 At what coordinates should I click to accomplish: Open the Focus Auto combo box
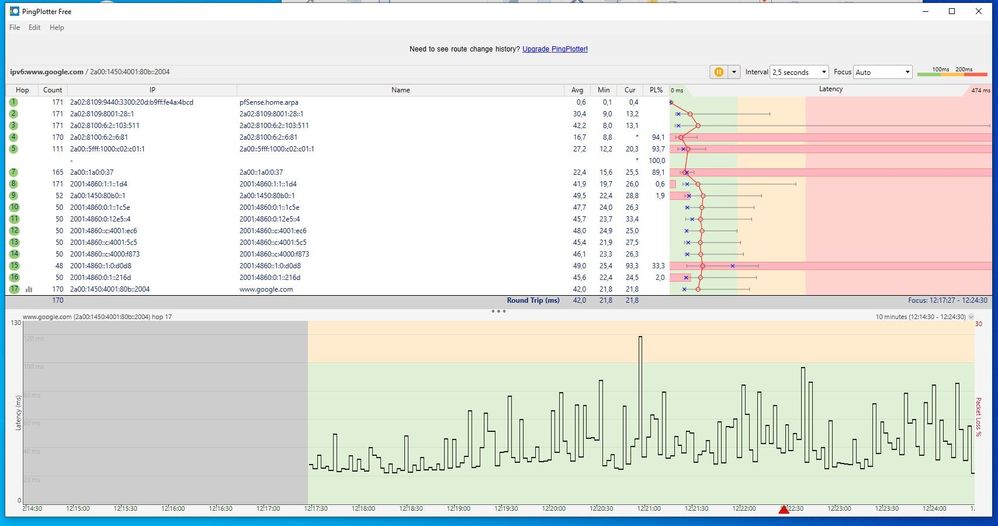click(x=883, y=72)
